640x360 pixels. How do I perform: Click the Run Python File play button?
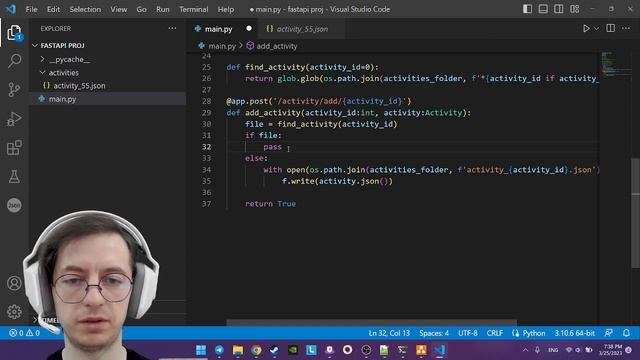586,29
